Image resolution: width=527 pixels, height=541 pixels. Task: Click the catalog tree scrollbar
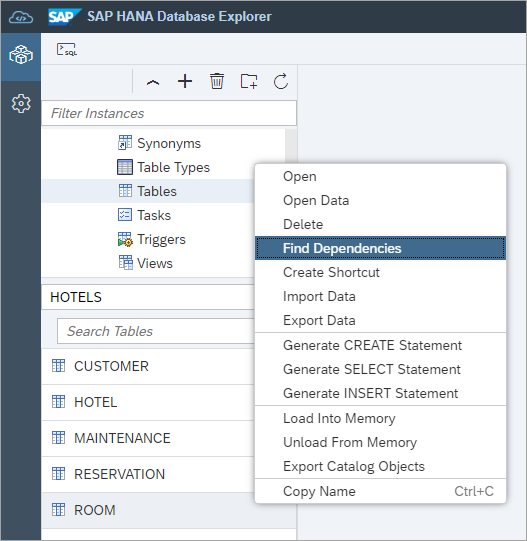[291, 147]
